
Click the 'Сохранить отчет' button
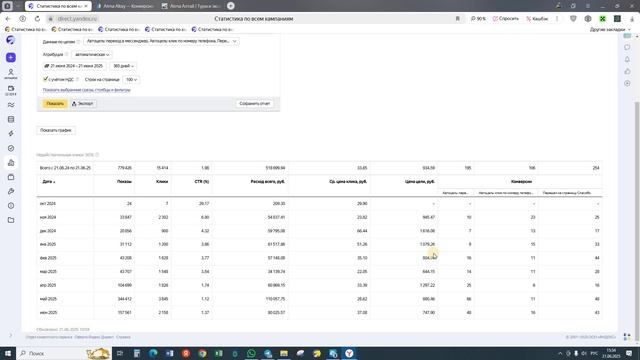(254, 104)
